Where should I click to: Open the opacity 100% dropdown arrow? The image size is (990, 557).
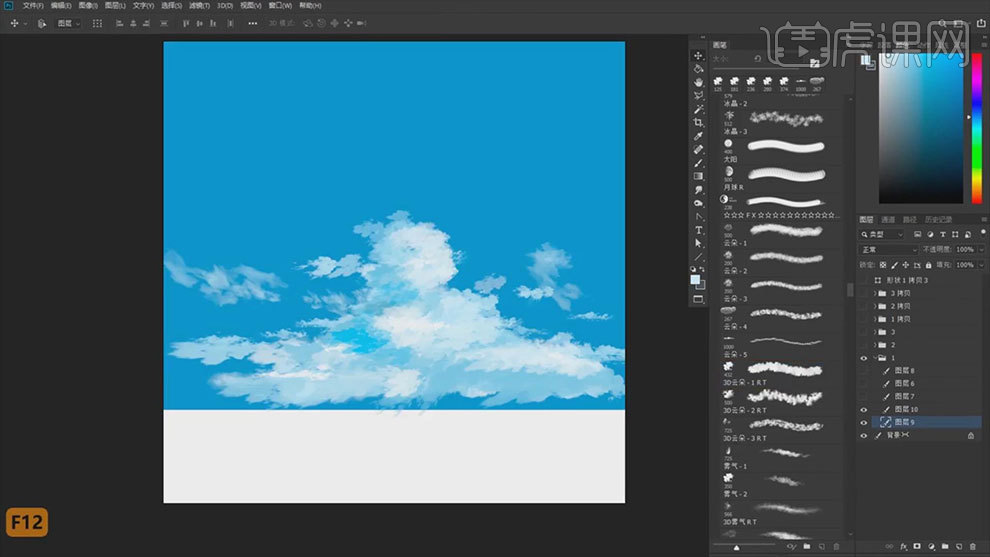981,249
